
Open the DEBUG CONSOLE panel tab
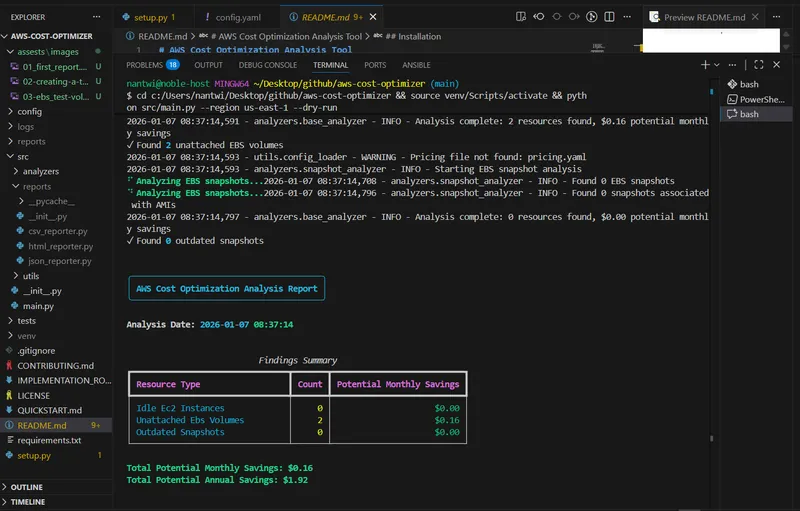[268, 65]
